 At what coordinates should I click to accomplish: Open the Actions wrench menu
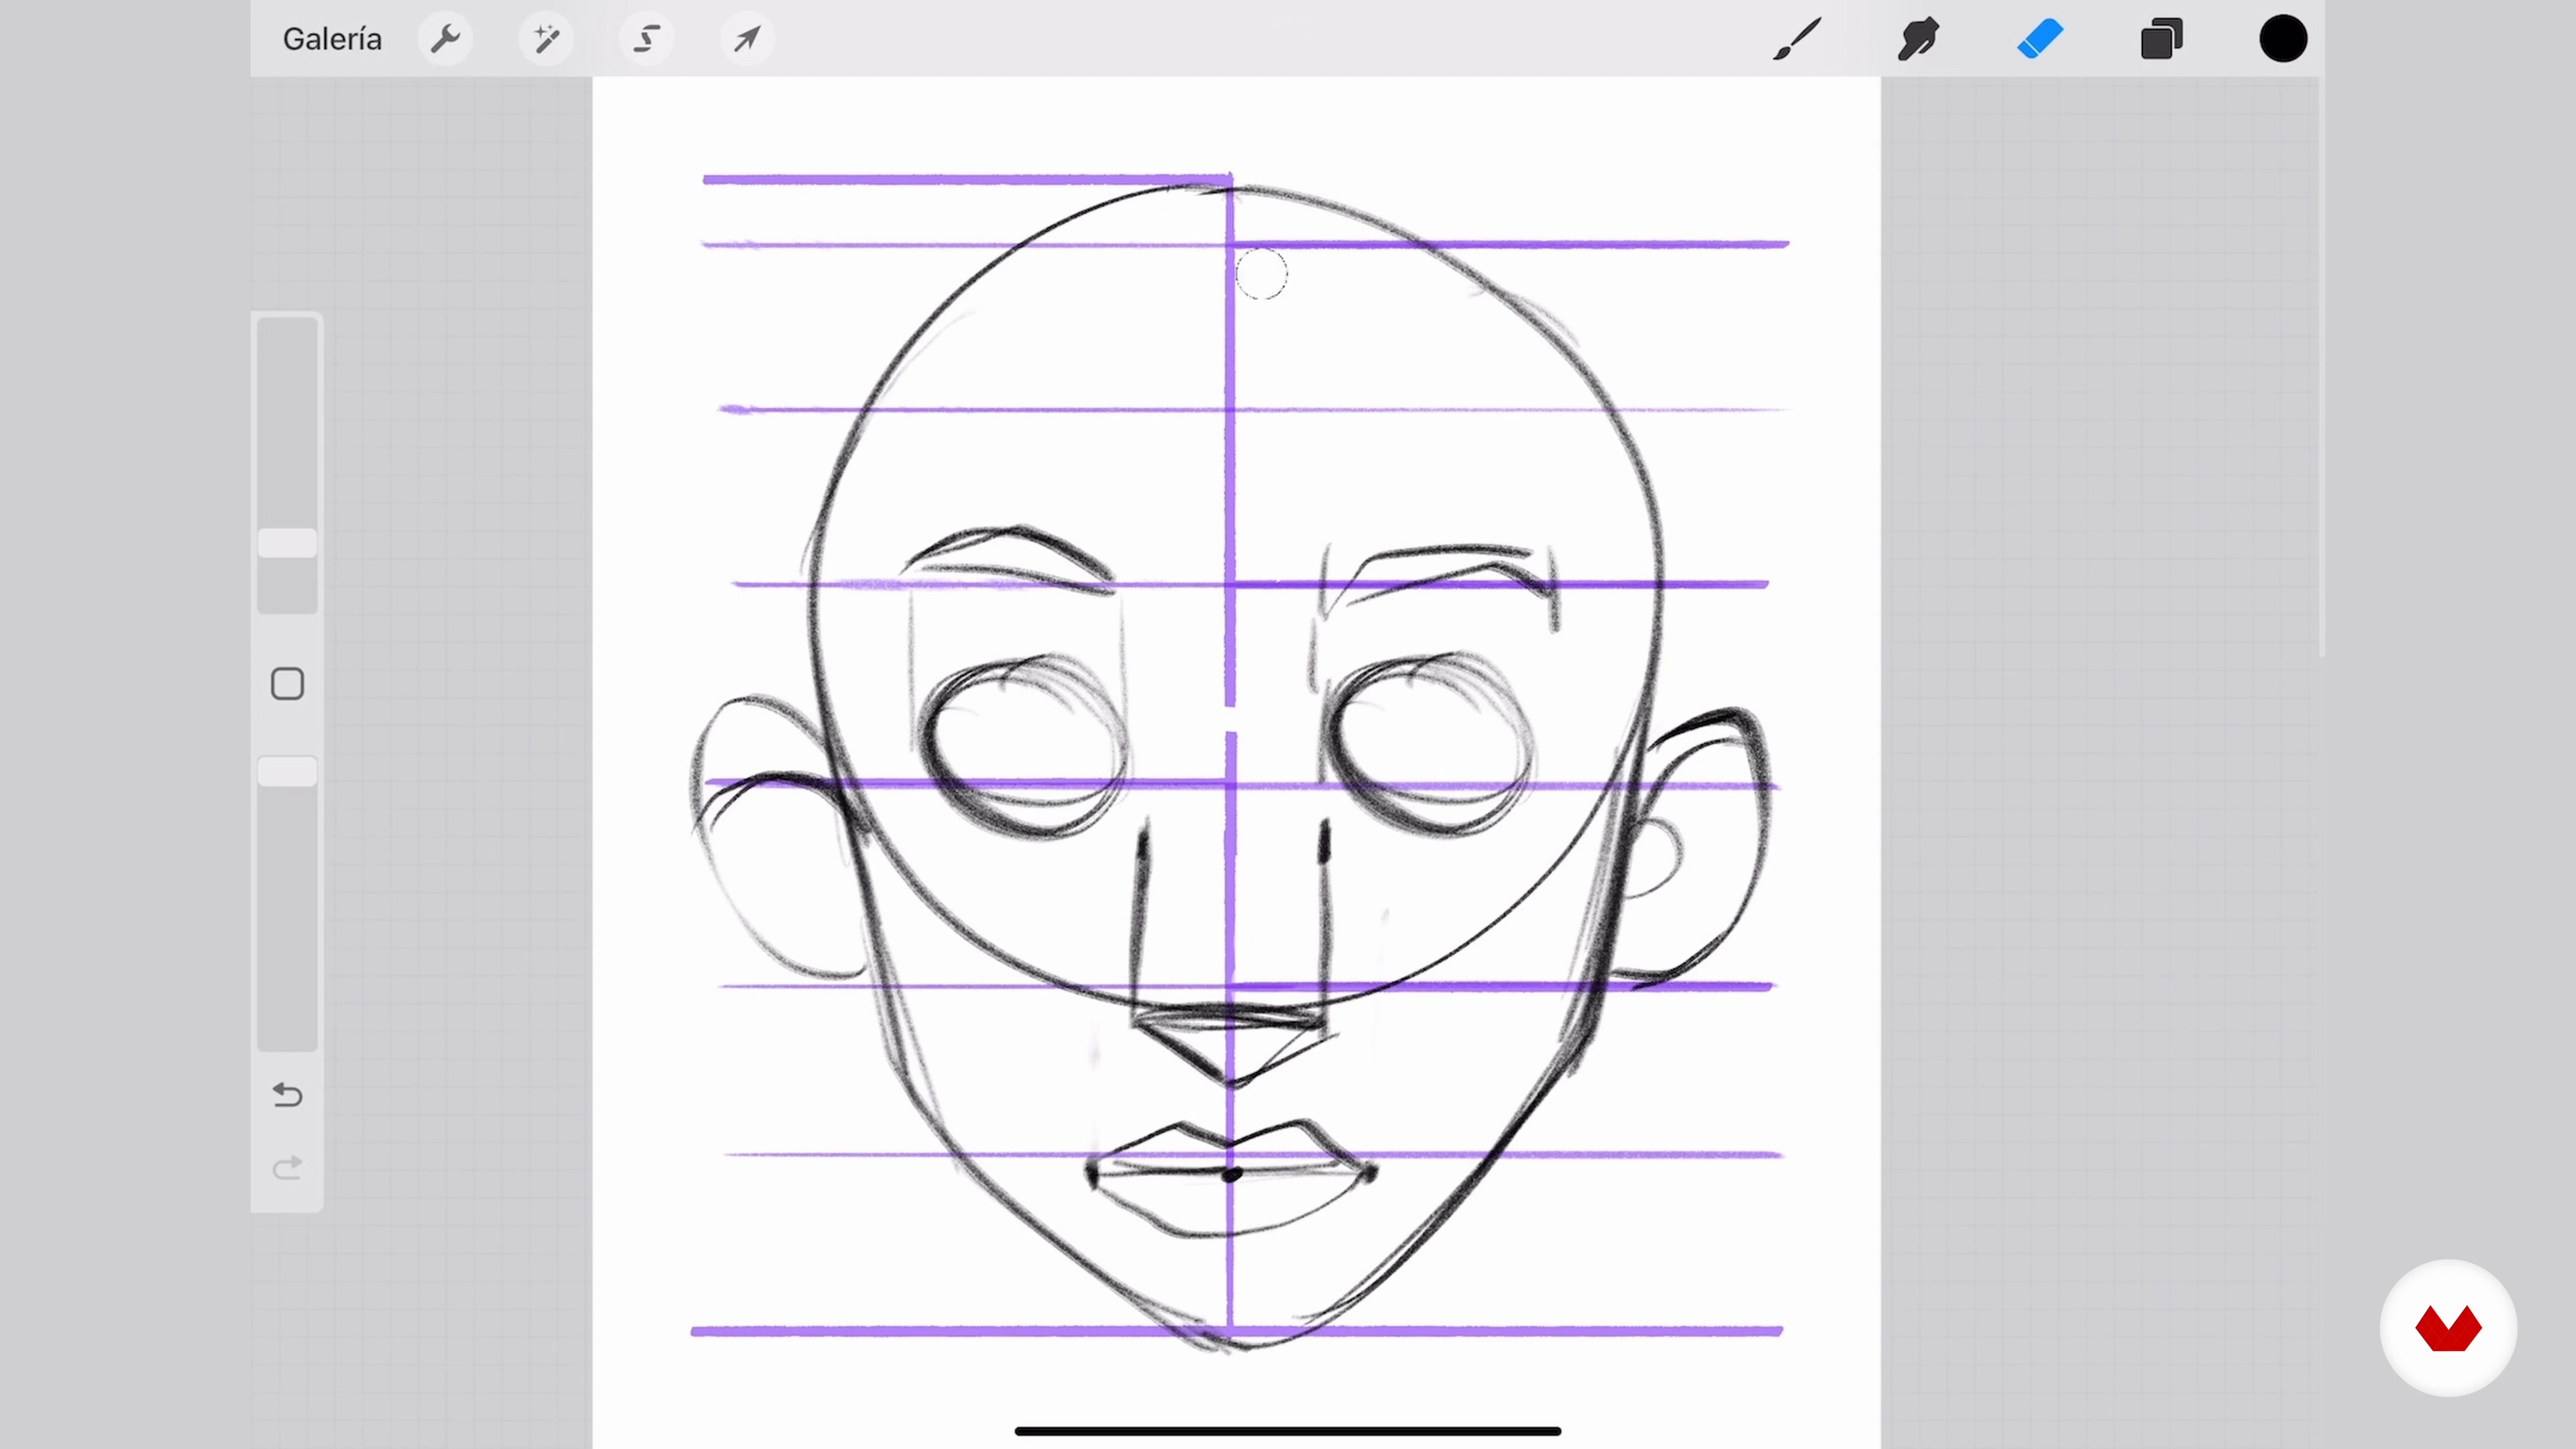pyautogui.click(x=445, y=39)
